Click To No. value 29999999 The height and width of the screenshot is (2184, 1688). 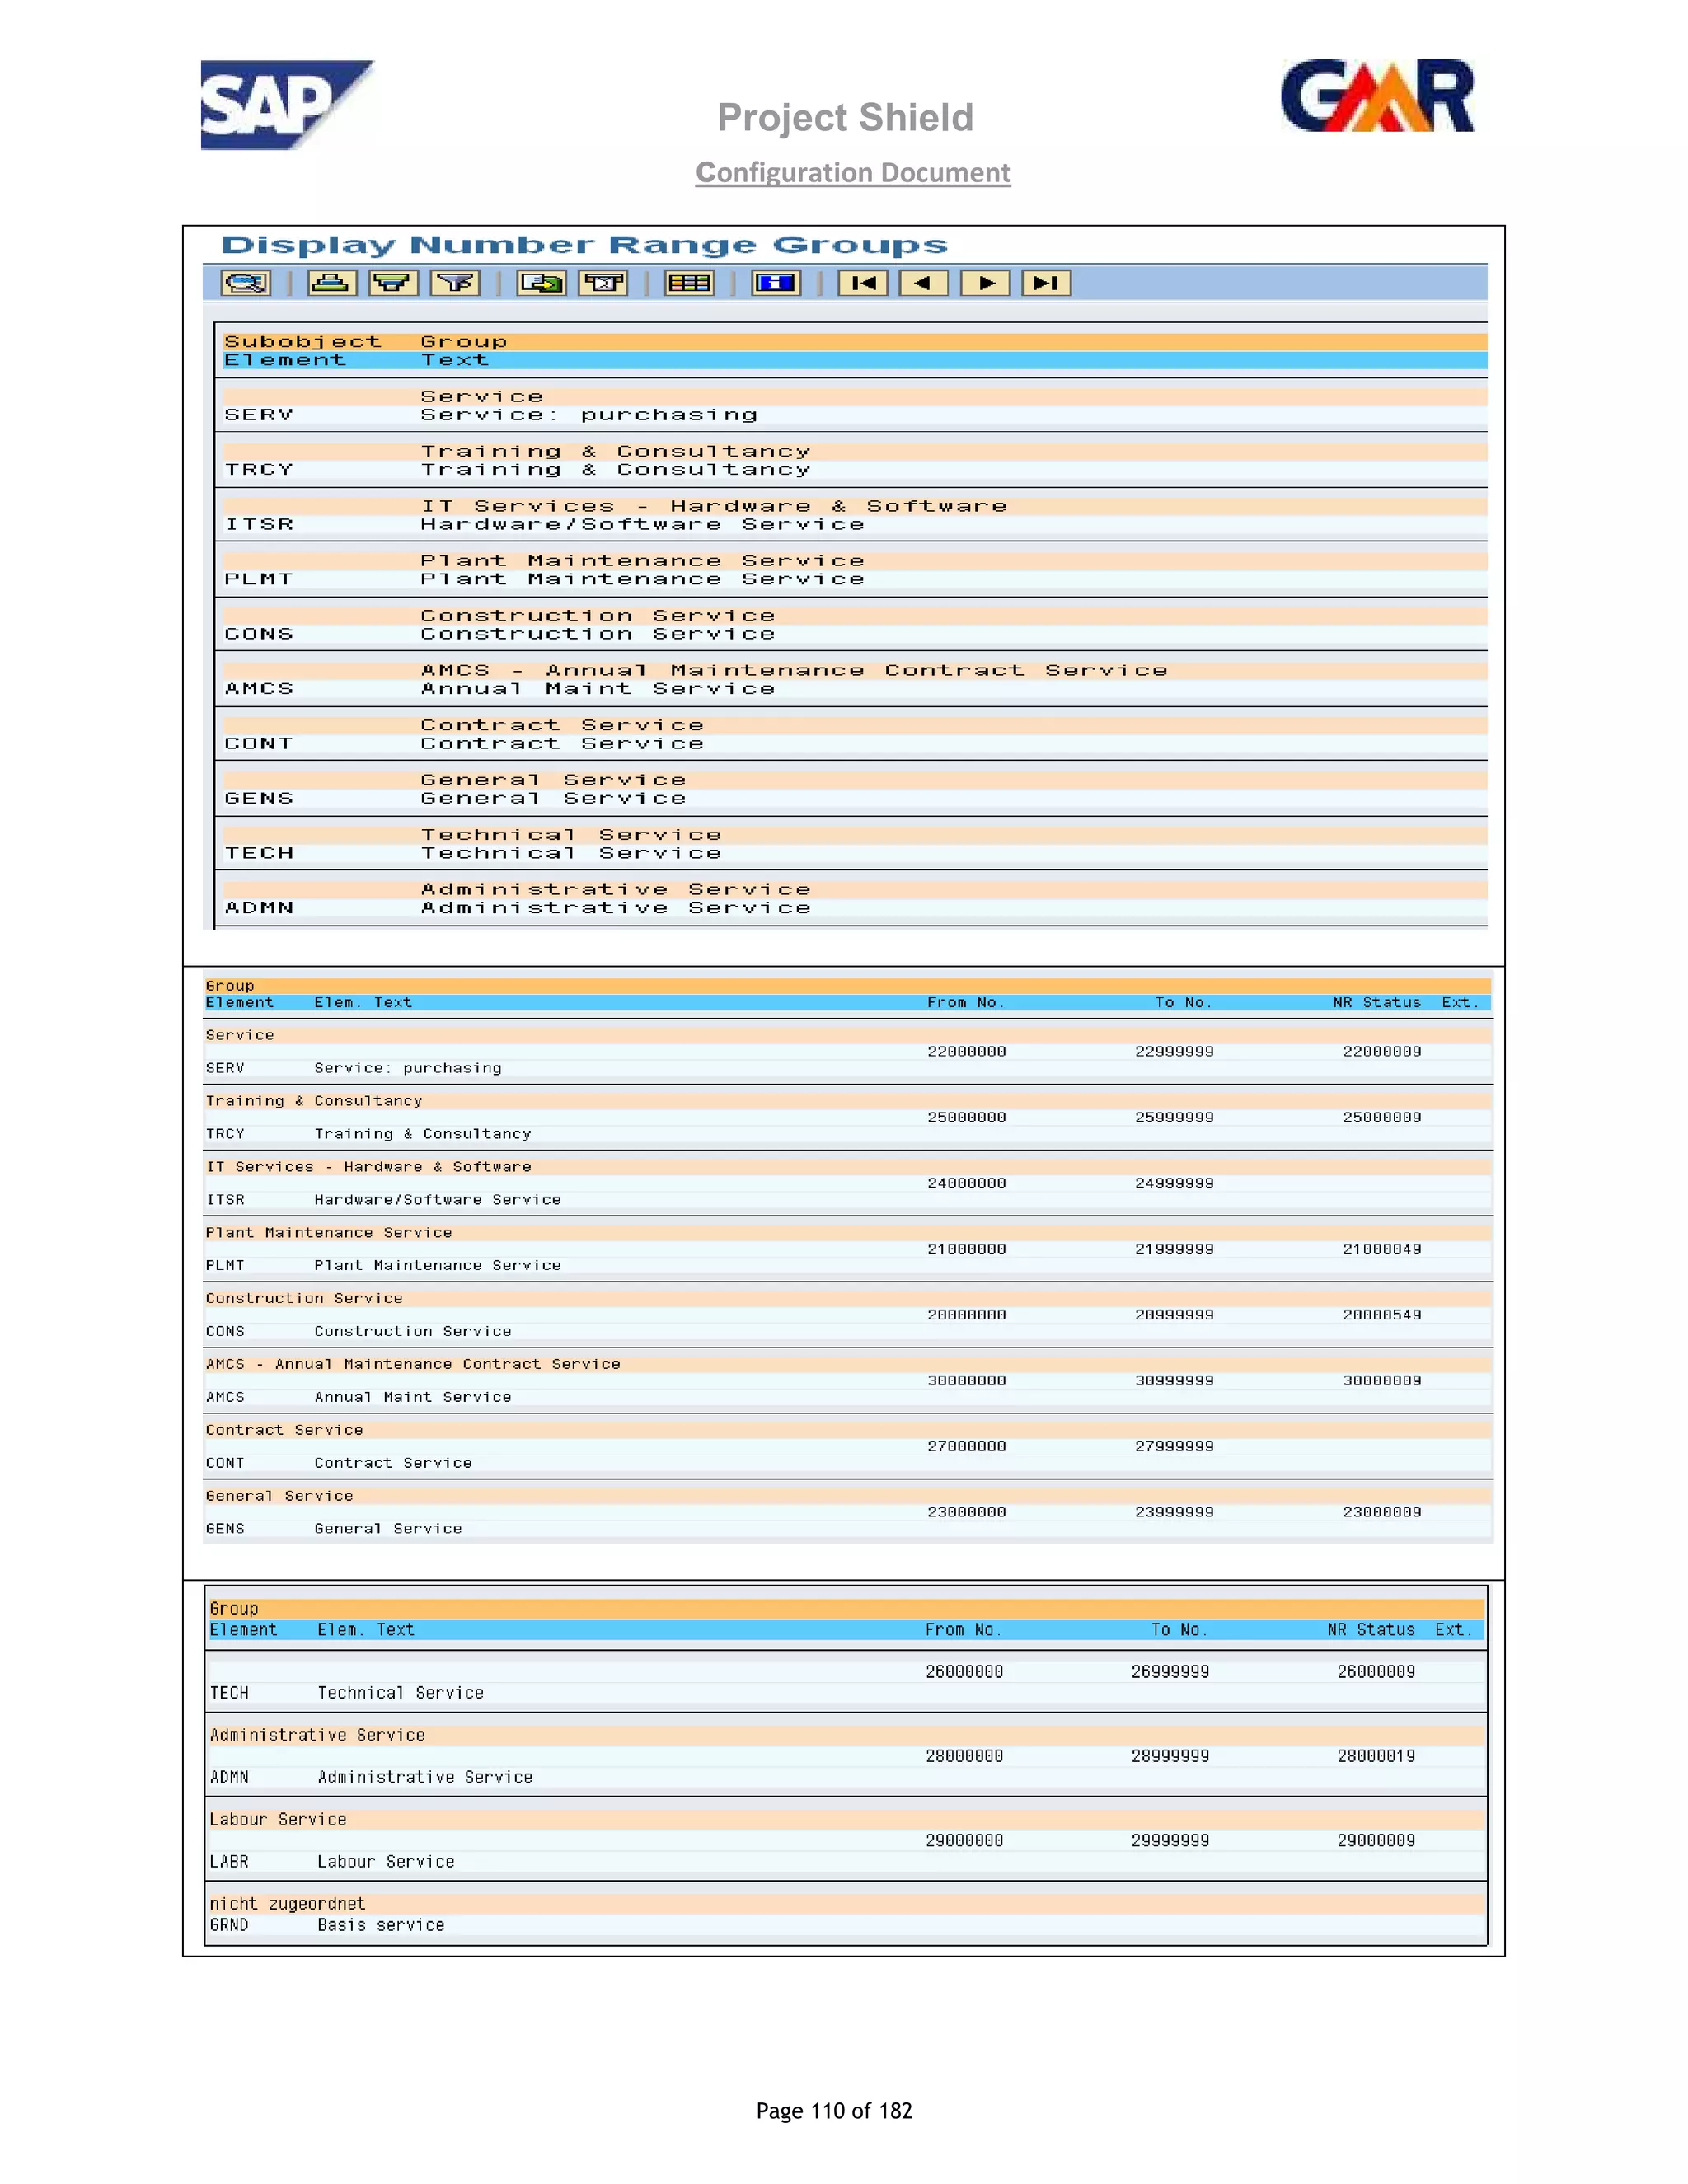(x=1170, y=1841)
